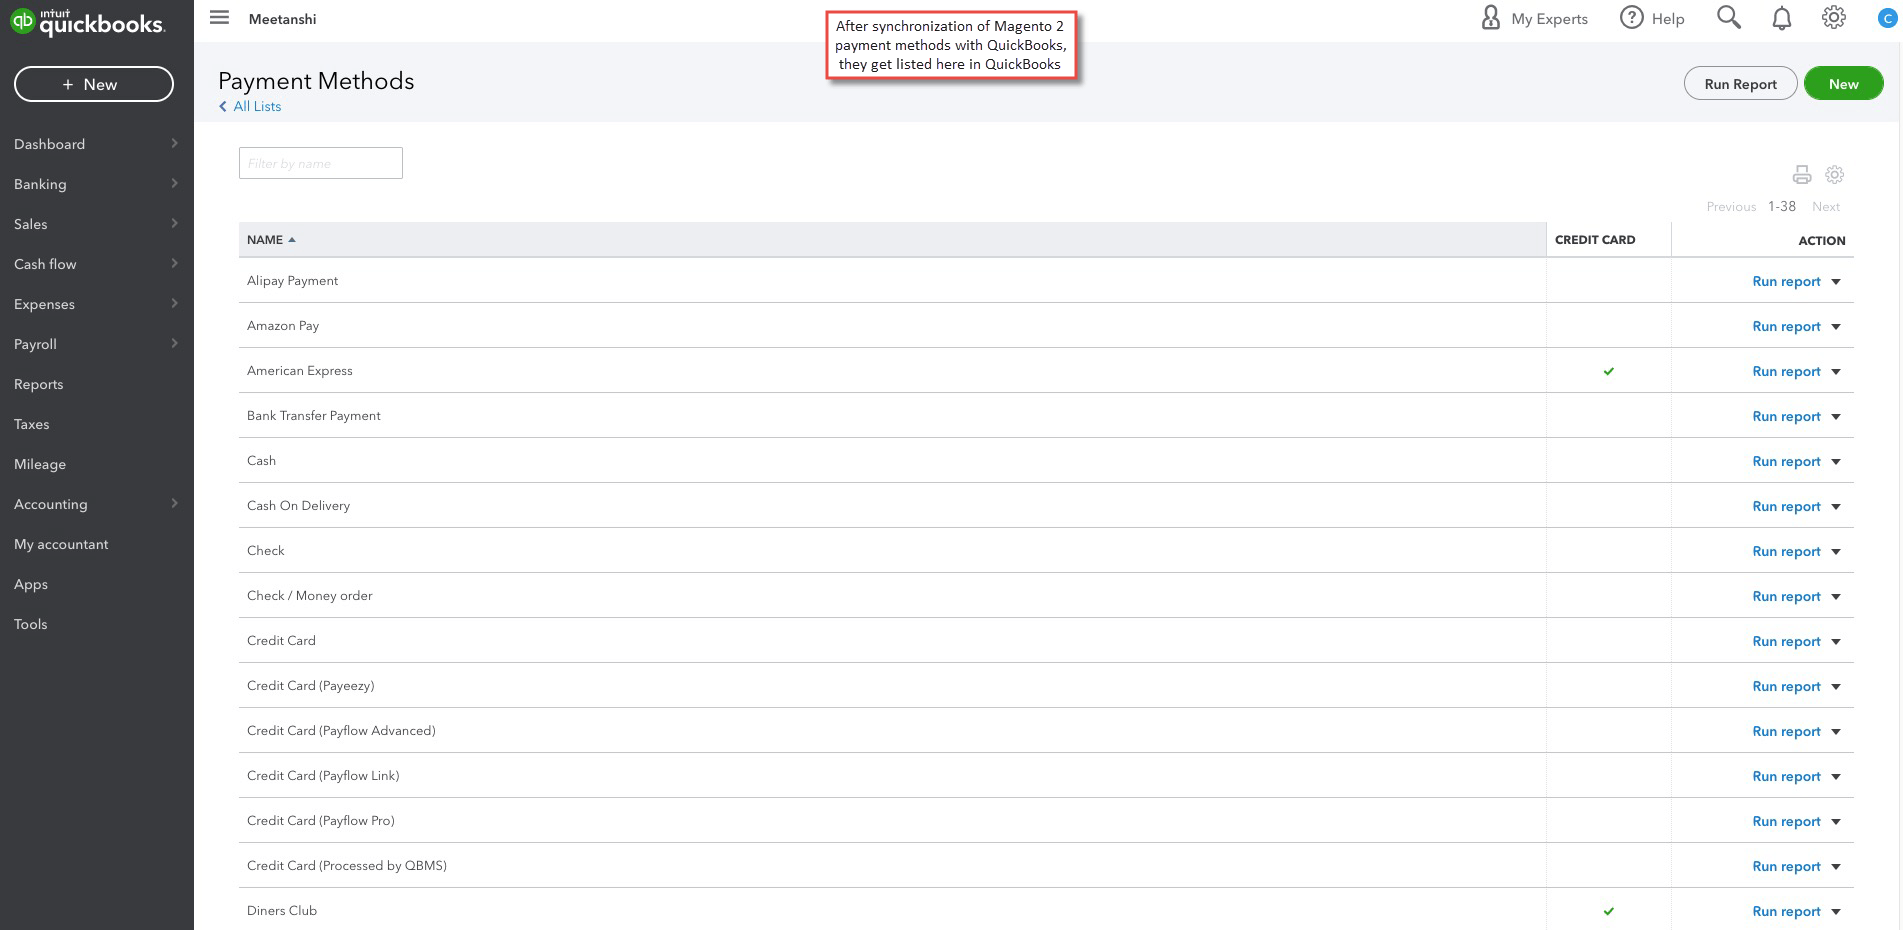Click the user profile avatar
Image resolution: width=1903 pixels, height=930 pixels.
coord(1887,19)
